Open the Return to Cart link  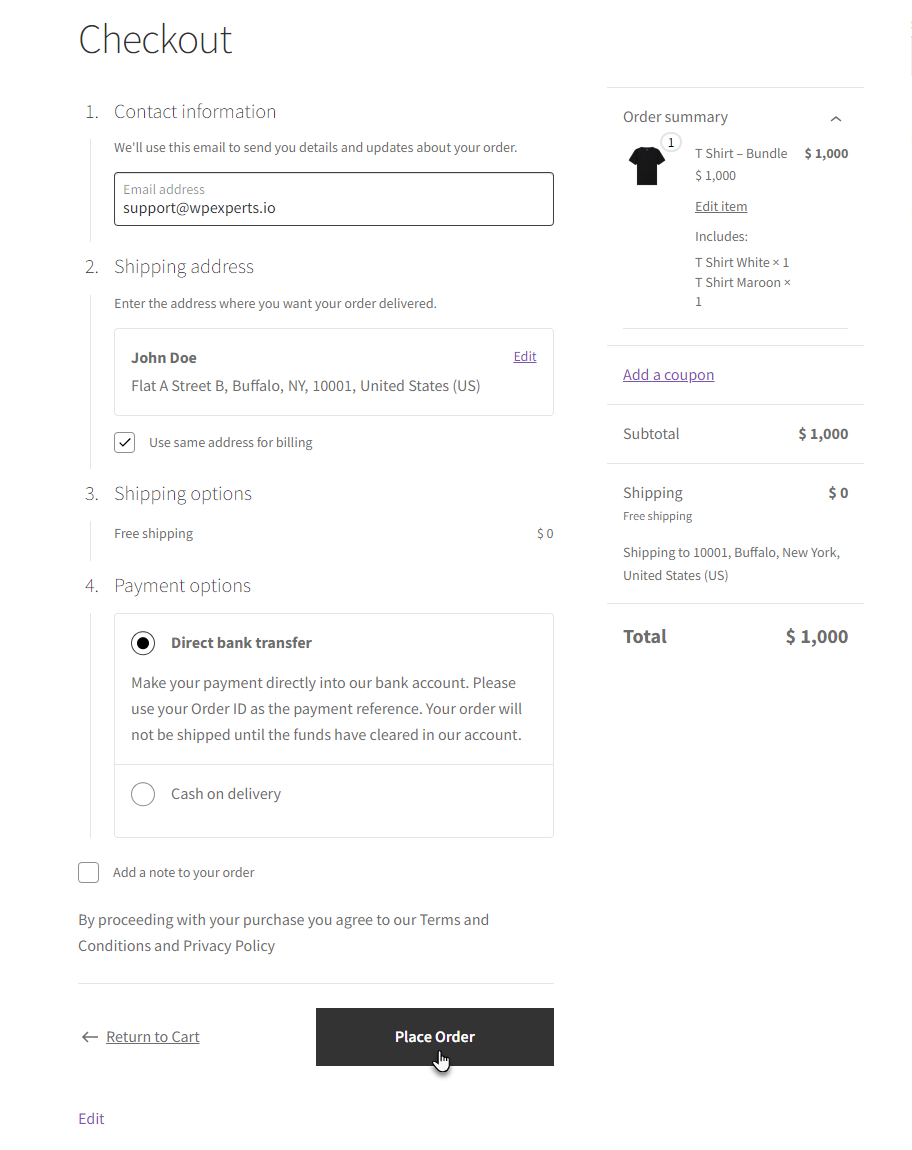pos(153,1036)
